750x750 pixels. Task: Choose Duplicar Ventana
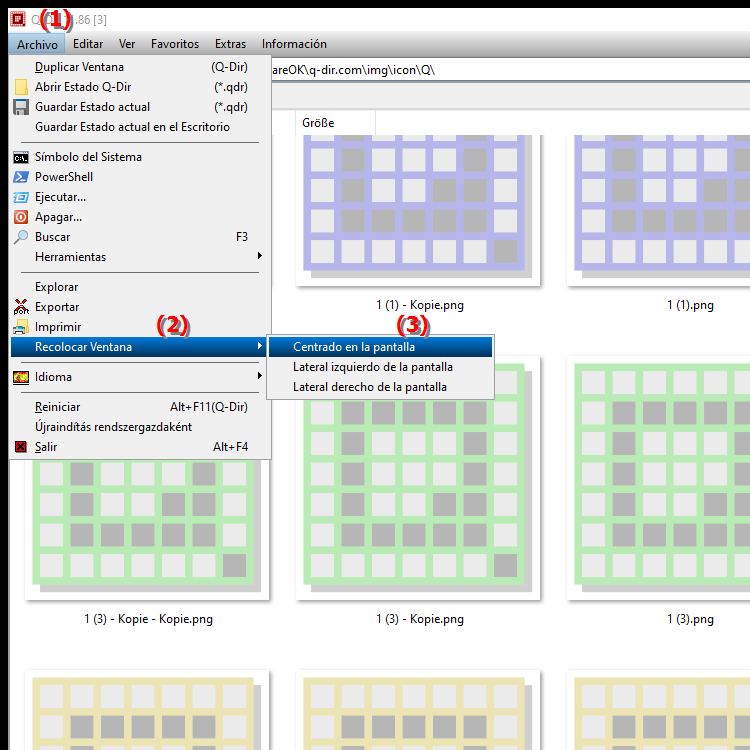tap(141, 67)
